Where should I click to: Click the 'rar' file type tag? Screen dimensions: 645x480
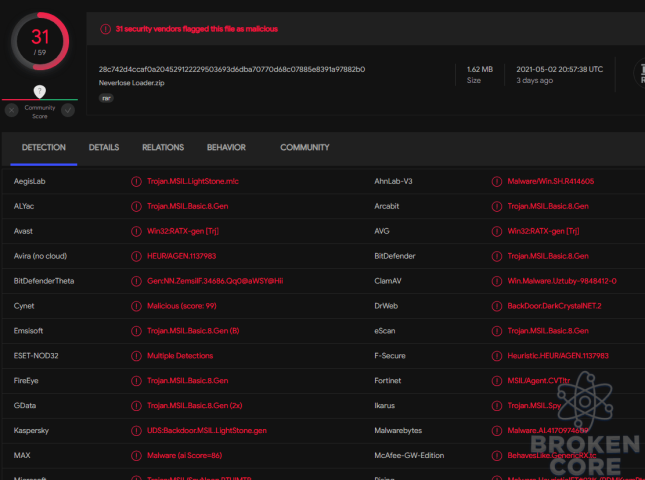pyautogui.click(x=106, y=98)
